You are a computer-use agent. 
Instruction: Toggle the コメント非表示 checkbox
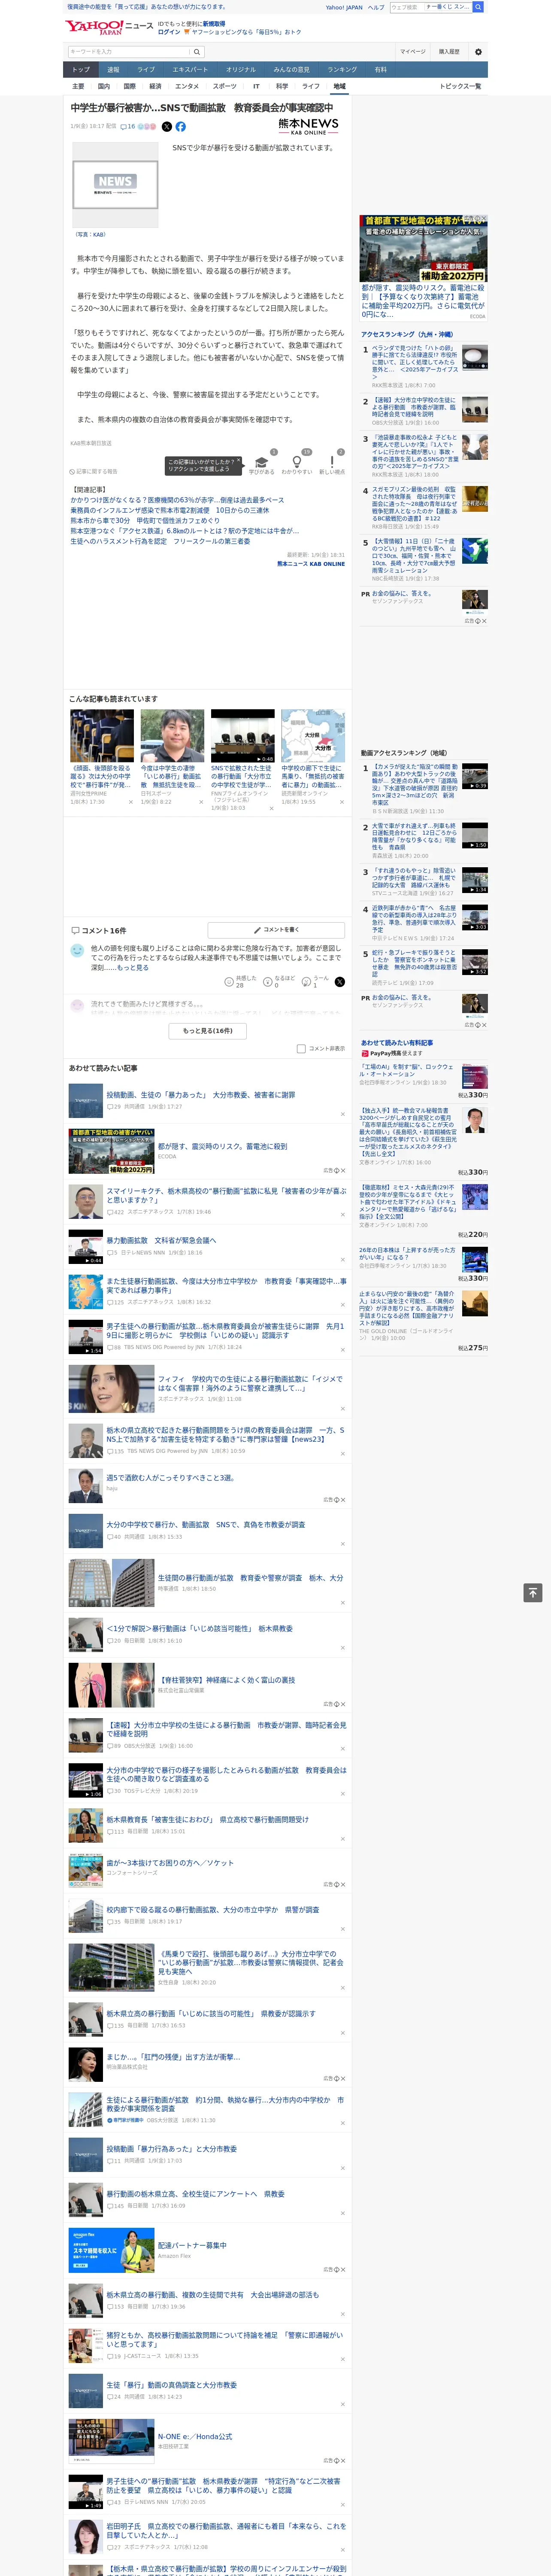pyautogui.click(x=301, y=1048)
